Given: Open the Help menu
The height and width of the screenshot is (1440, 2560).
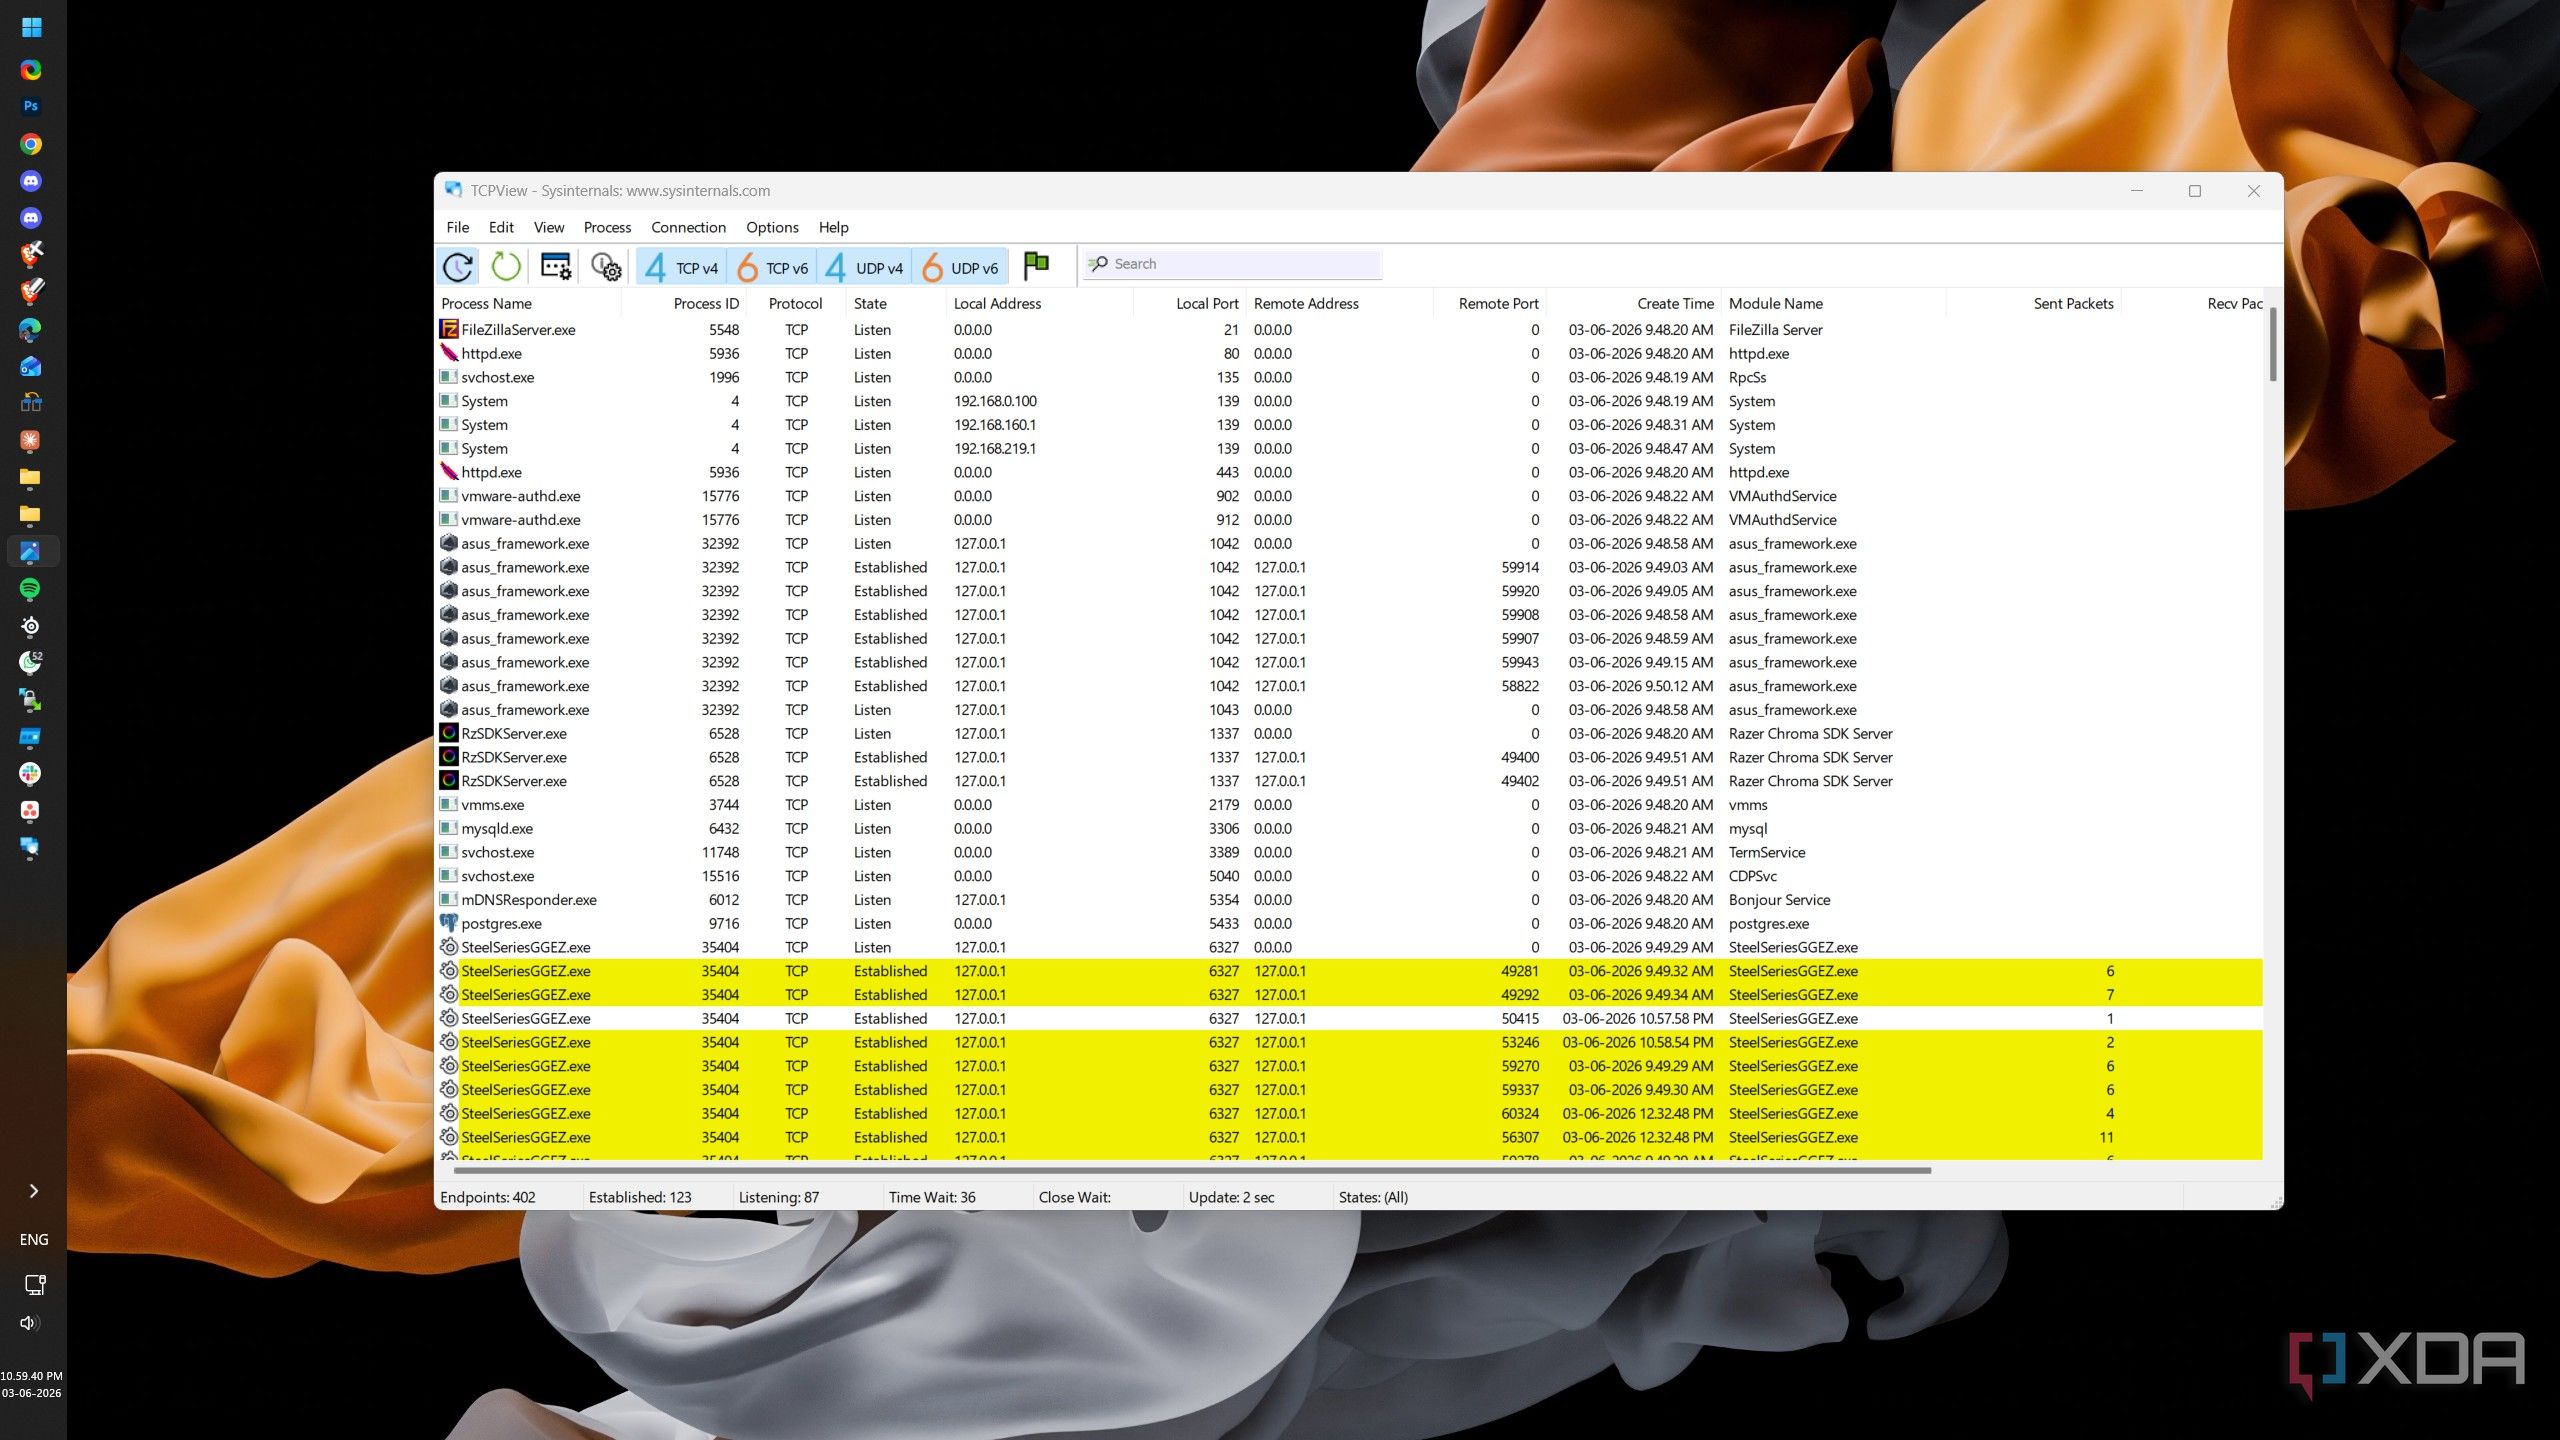Looking at the screenshot, I should pos(833,227).
